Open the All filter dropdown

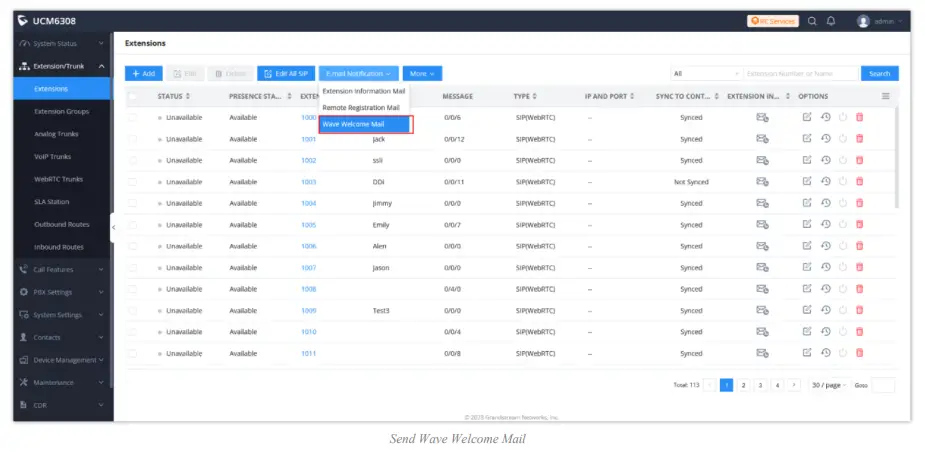[706, 74]
